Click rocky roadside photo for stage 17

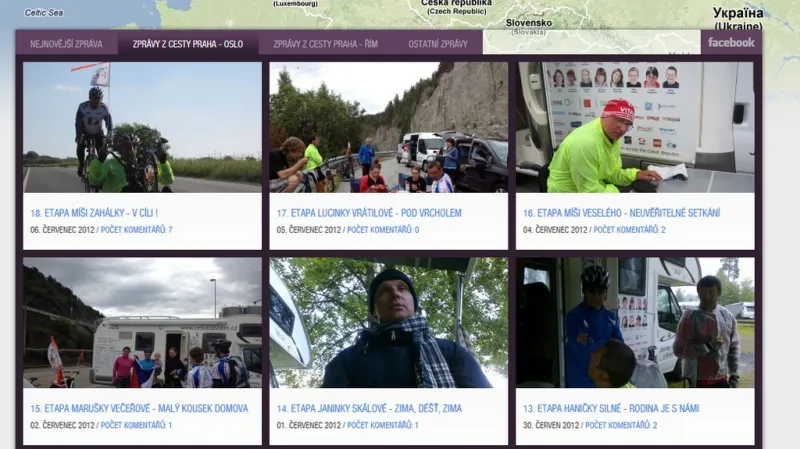point(388,127)
